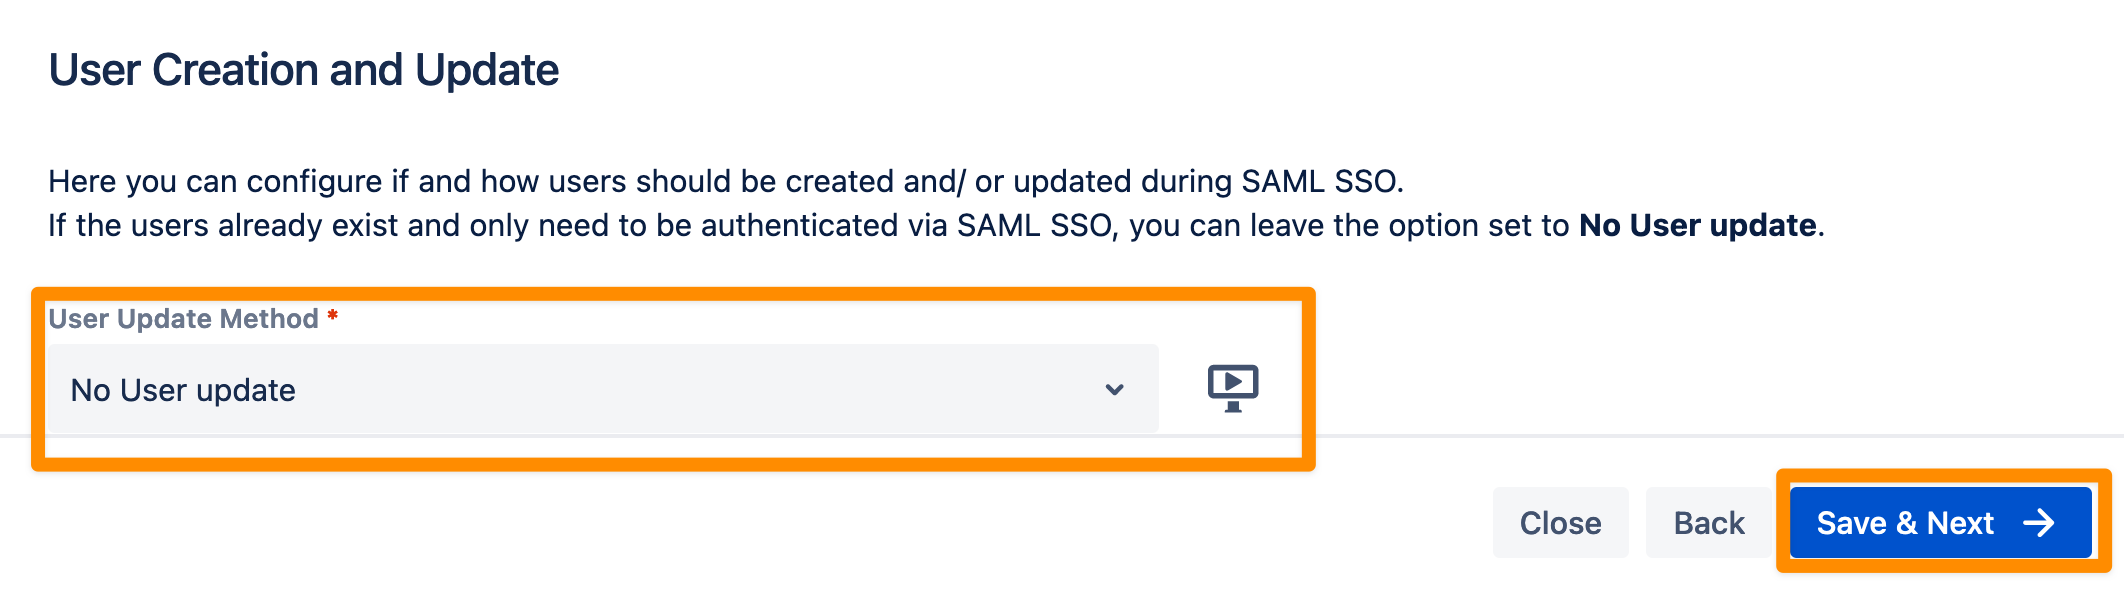Viewport: 2124px width, 598px height.
Task: Open the update method combo box list
Action: 603,390
